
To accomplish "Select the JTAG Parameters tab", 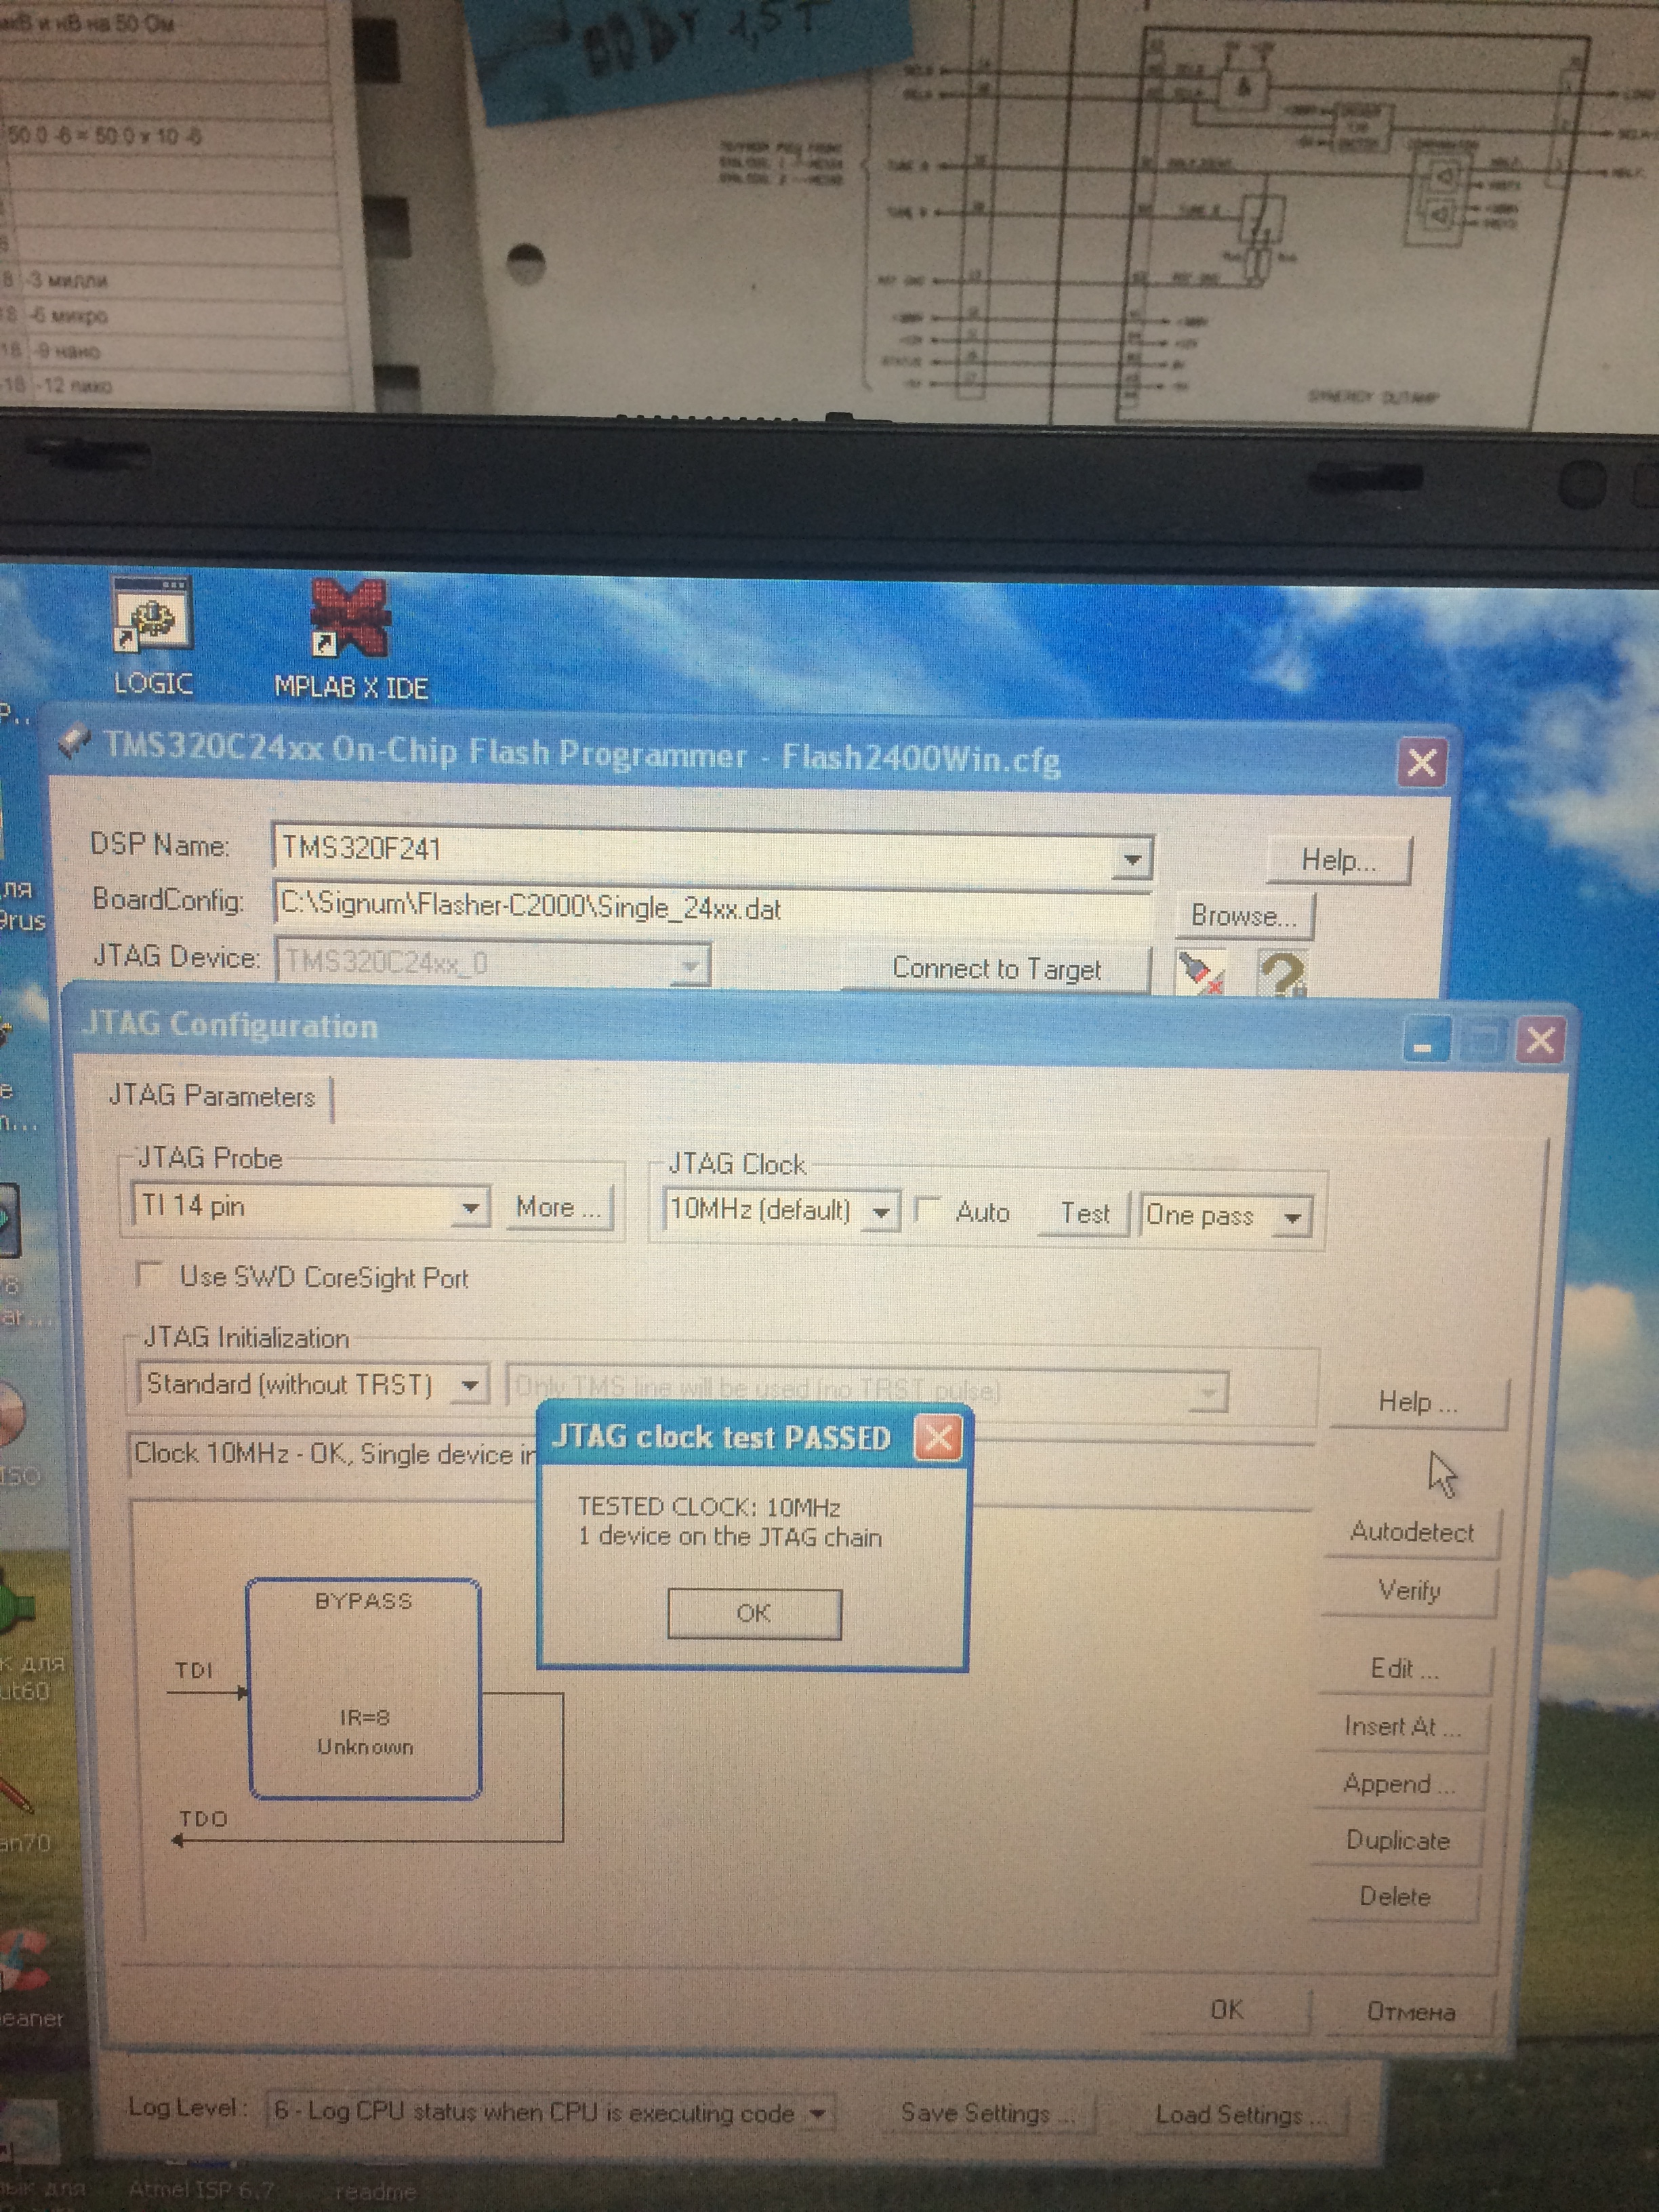I will pyautogui.click(x=212, y=1097).
